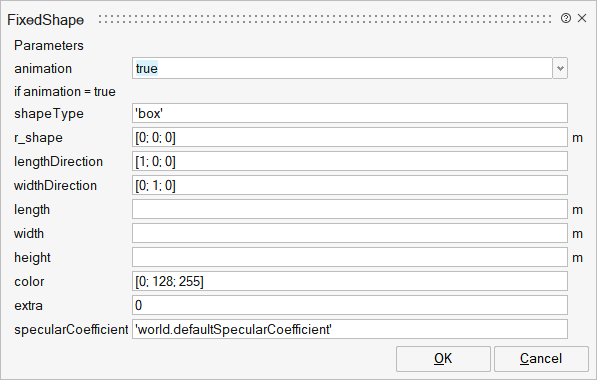Close the FixedShape dialog
The image size is (597, 380).
click(x=582, y=18)
